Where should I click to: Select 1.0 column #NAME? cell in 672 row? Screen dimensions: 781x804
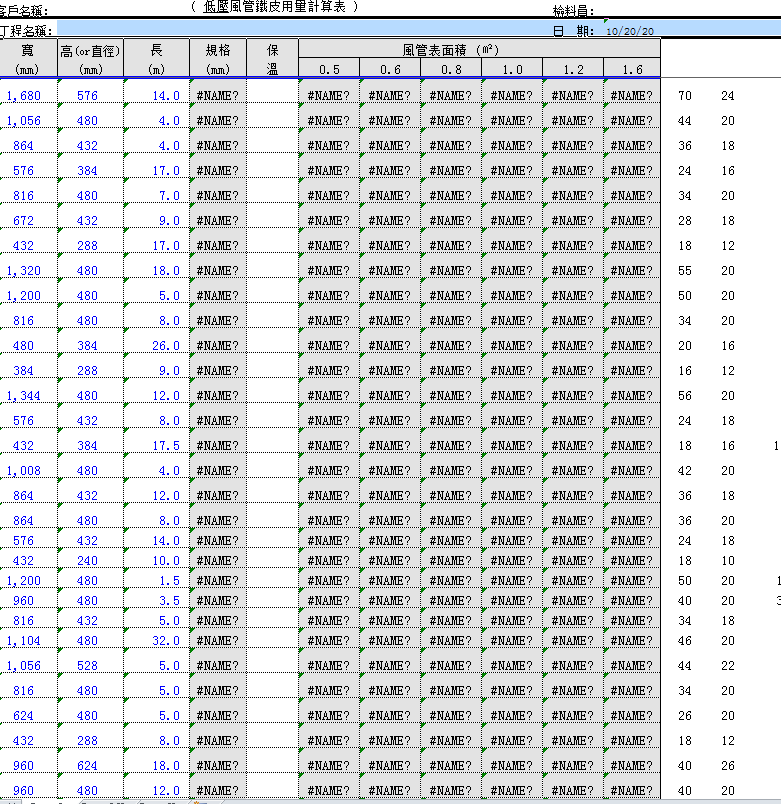coord(512,216)
